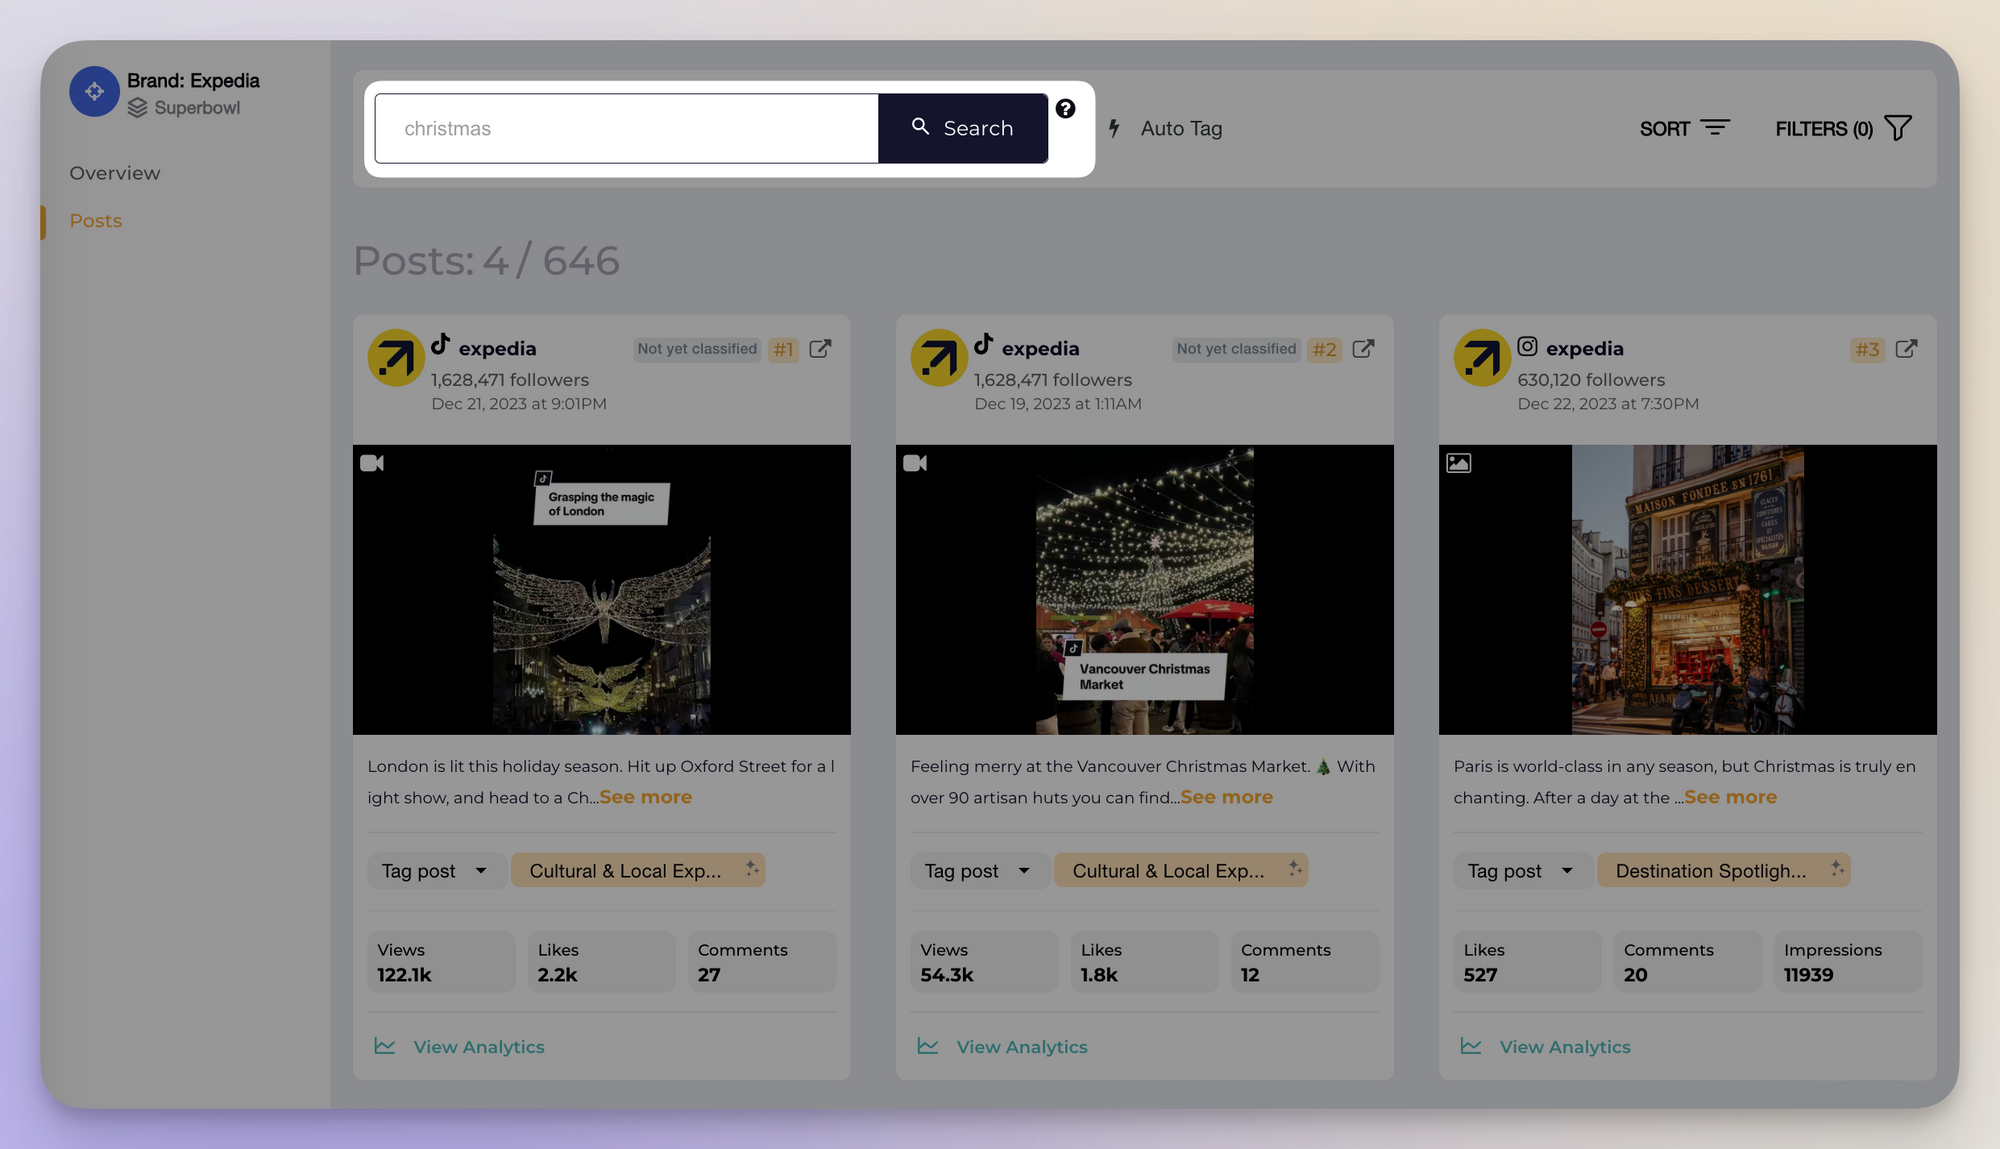Click the TikTok icon on post #1
Image resolution: width=2000 pixels, height=1149 pixels.
pyautogui.click(x=441, y=344)
